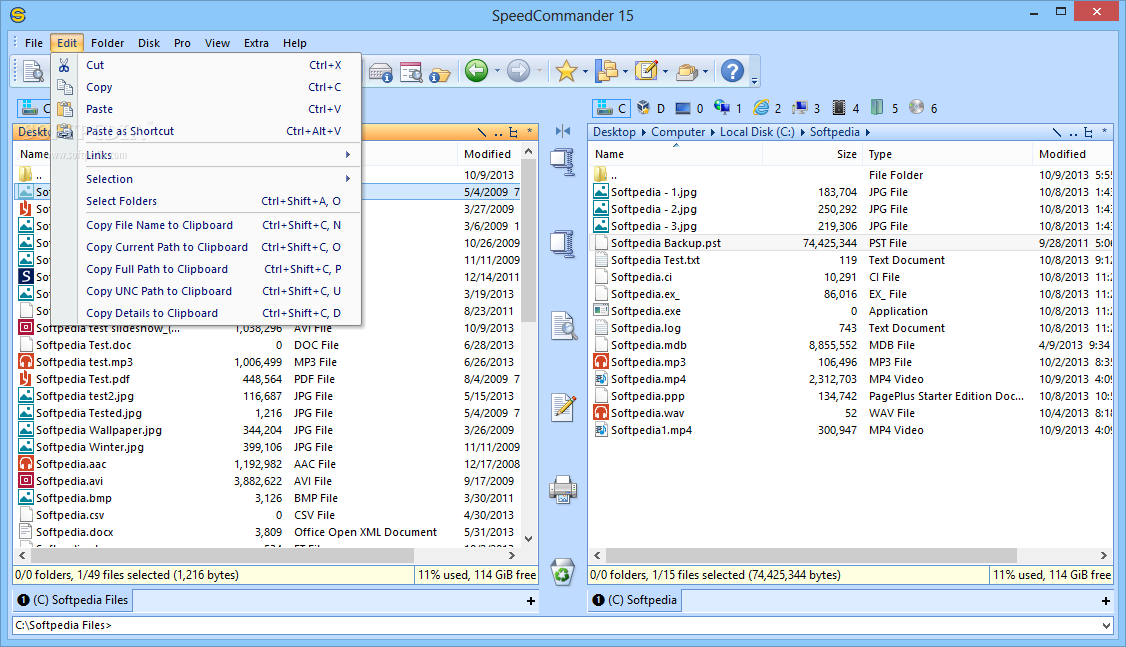Add new tab in left panel

pos(531,601)
